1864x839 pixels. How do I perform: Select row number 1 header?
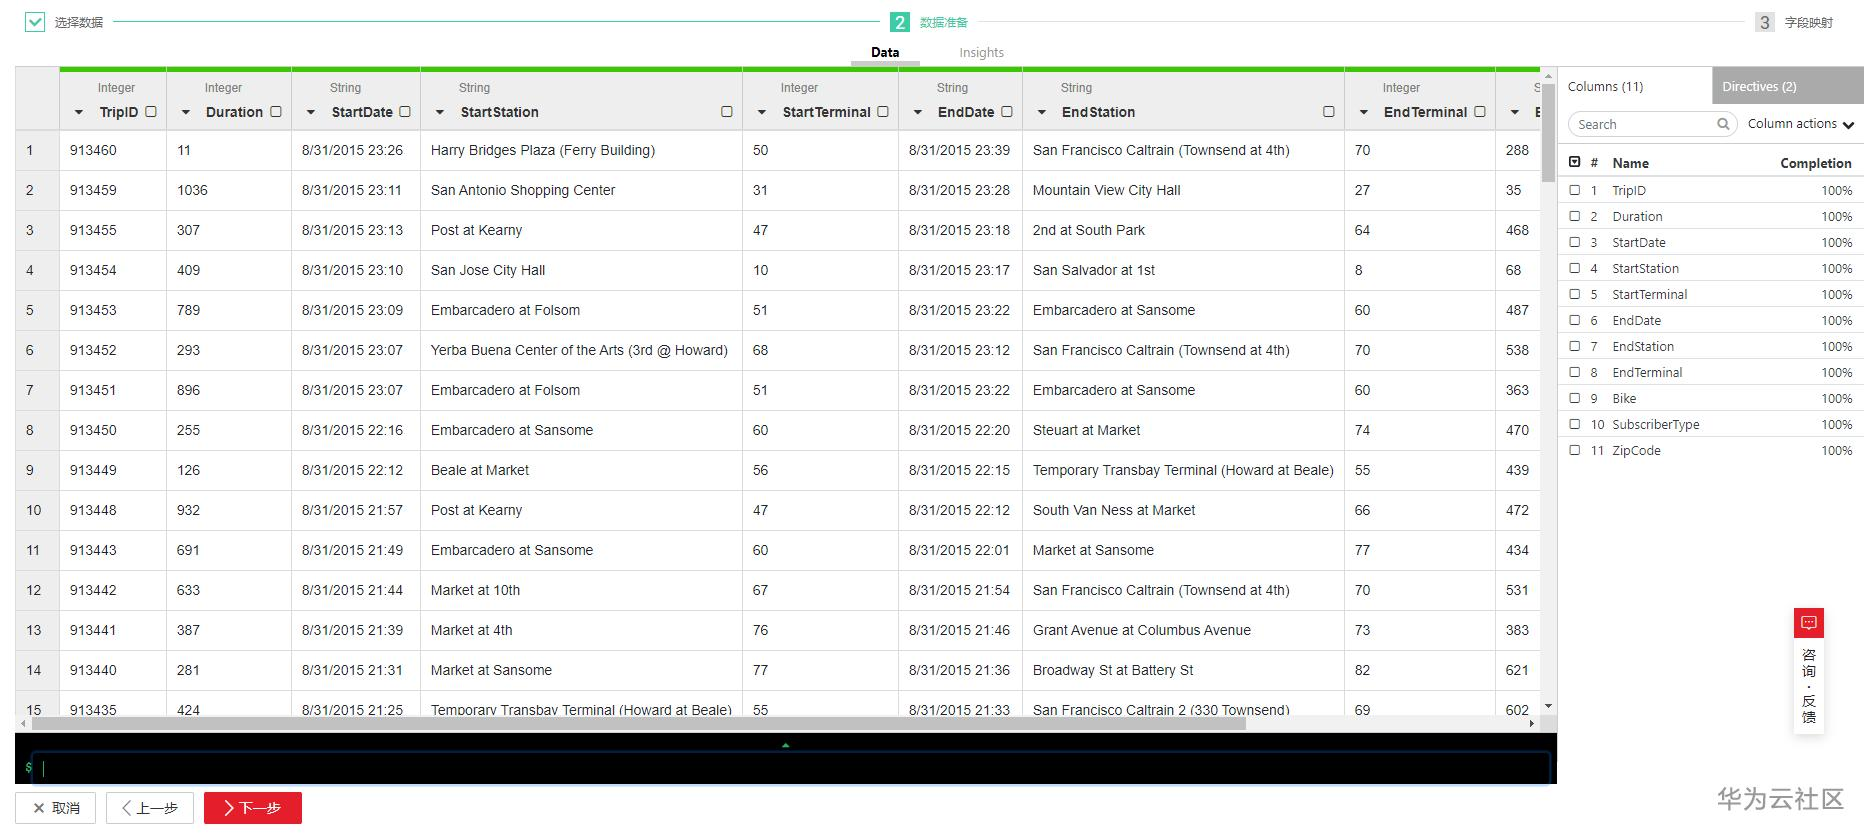click(37, 150)
